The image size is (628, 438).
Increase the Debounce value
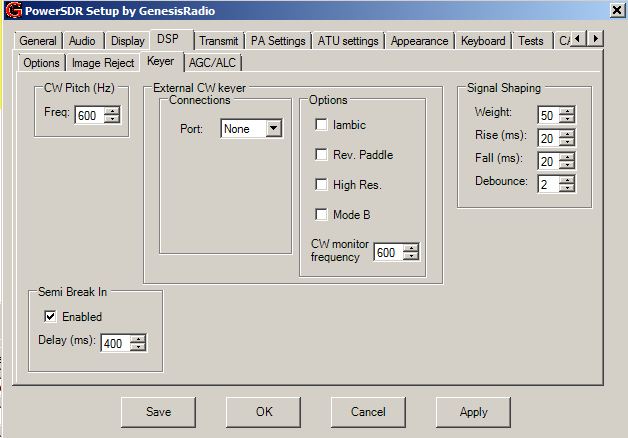567,180
